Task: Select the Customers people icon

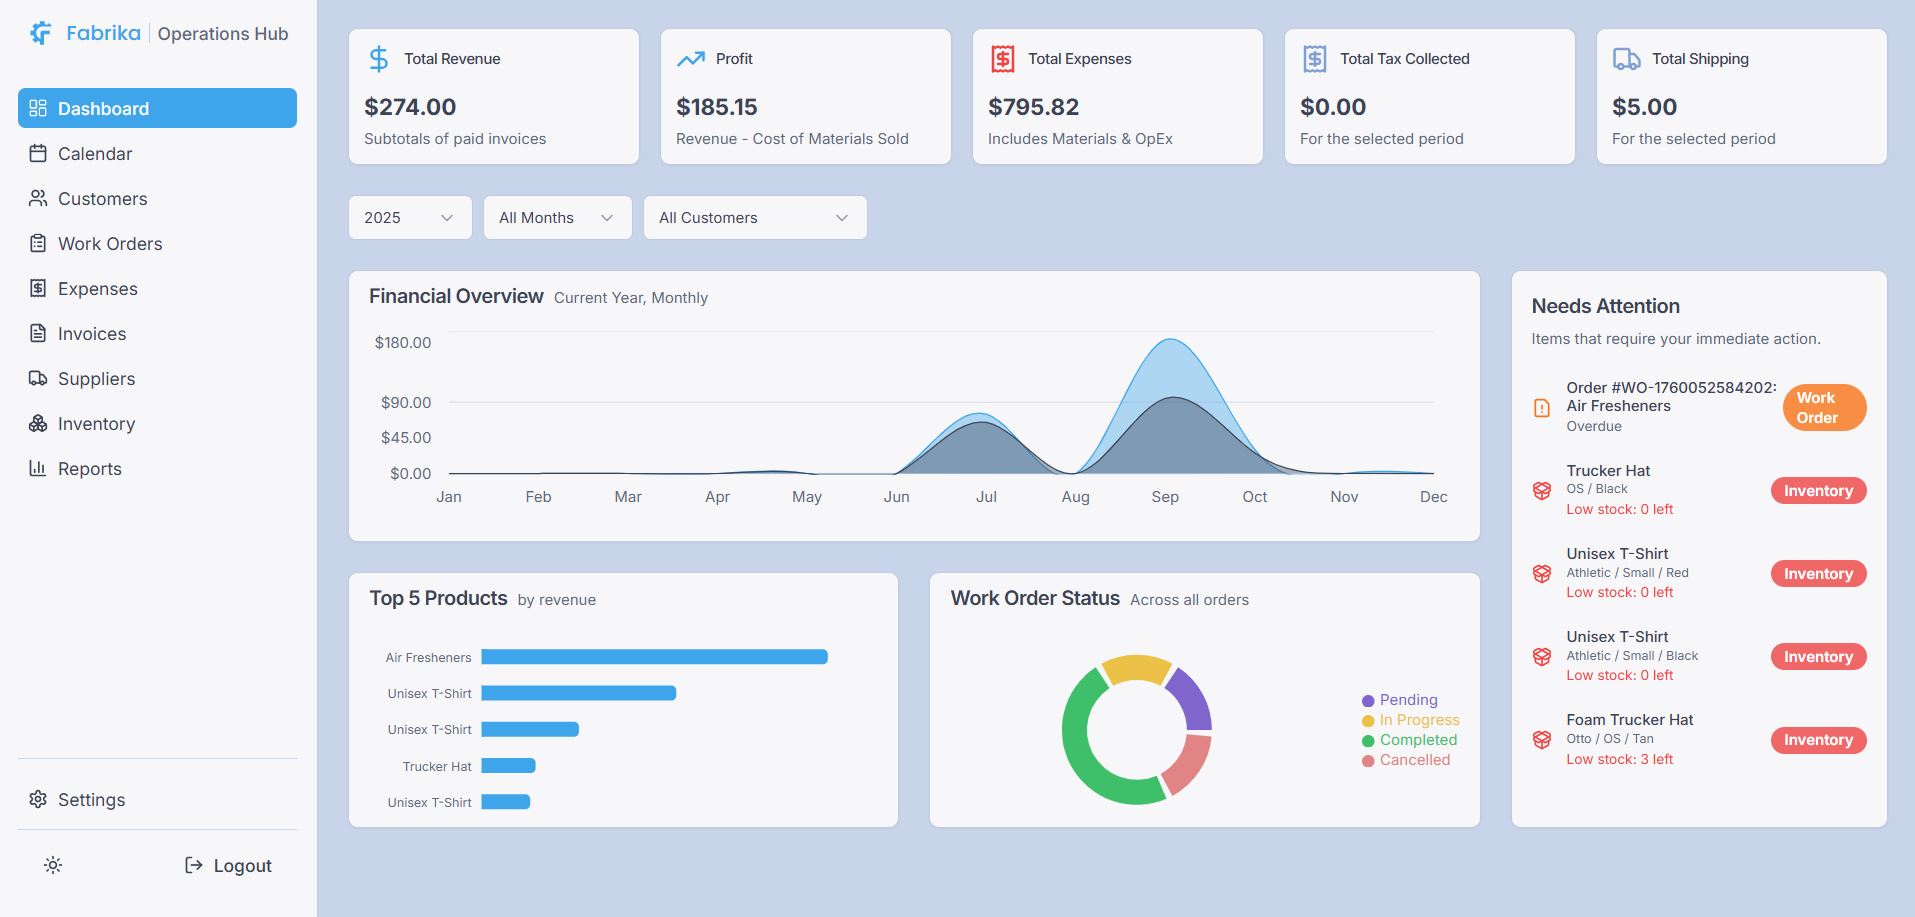Action: pyautogui.click(x=38, y=198)
